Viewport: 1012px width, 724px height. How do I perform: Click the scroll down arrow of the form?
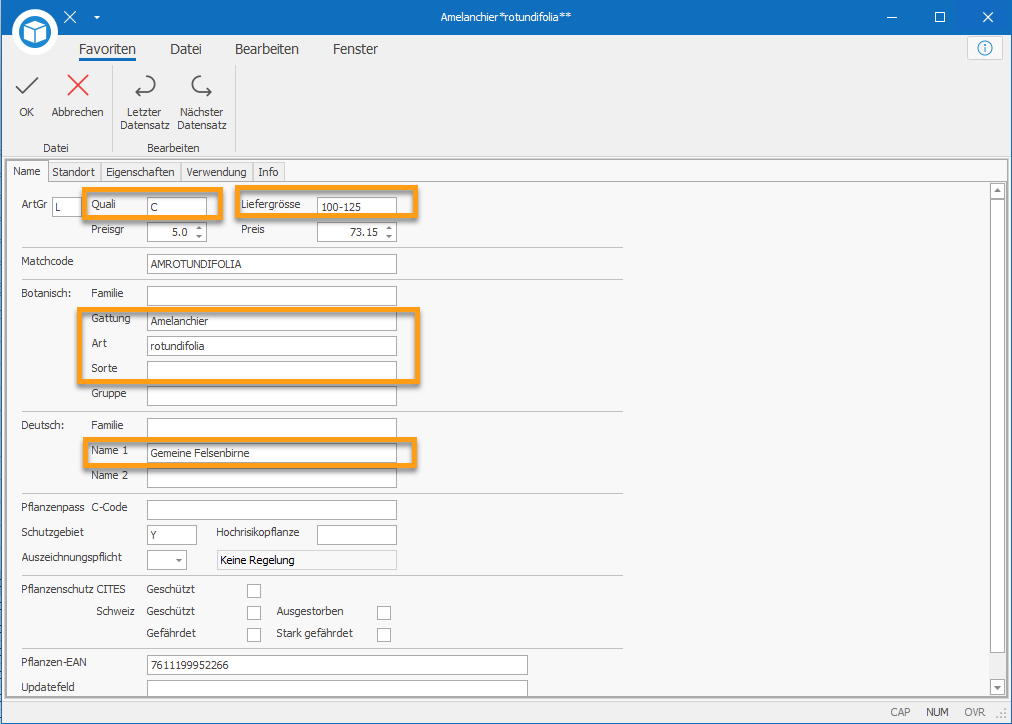(x=997, y=687)
